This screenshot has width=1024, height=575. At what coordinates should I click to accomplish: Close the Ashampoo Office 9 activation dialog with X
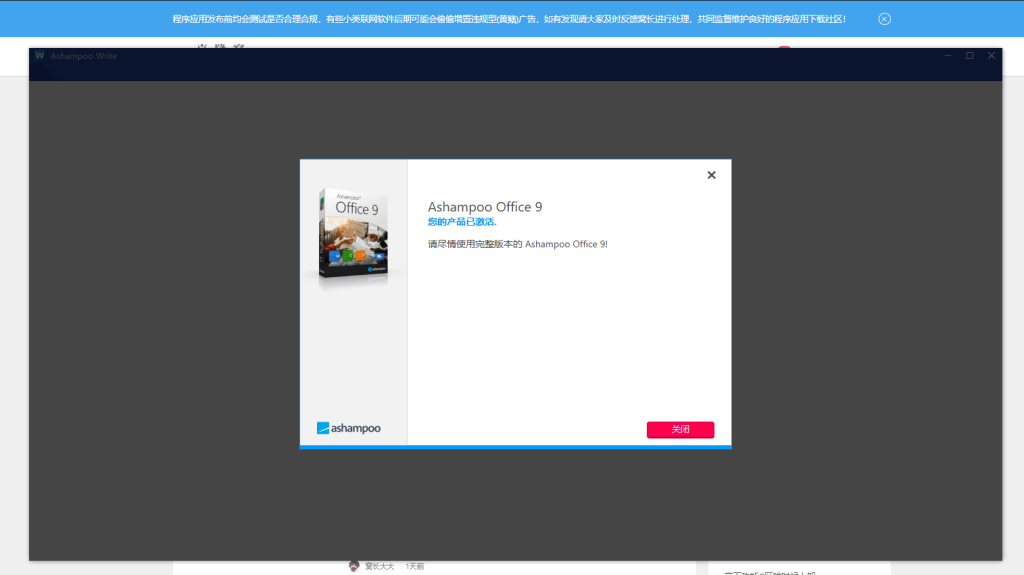coord(711,175)
